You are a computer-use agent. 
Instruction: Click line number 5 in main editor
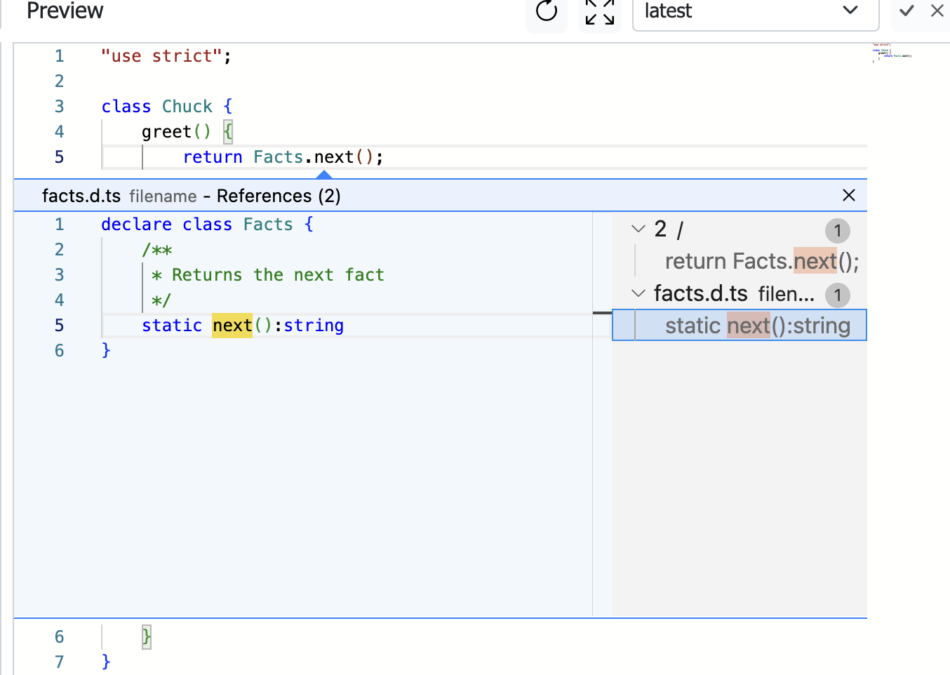point(59,157)
